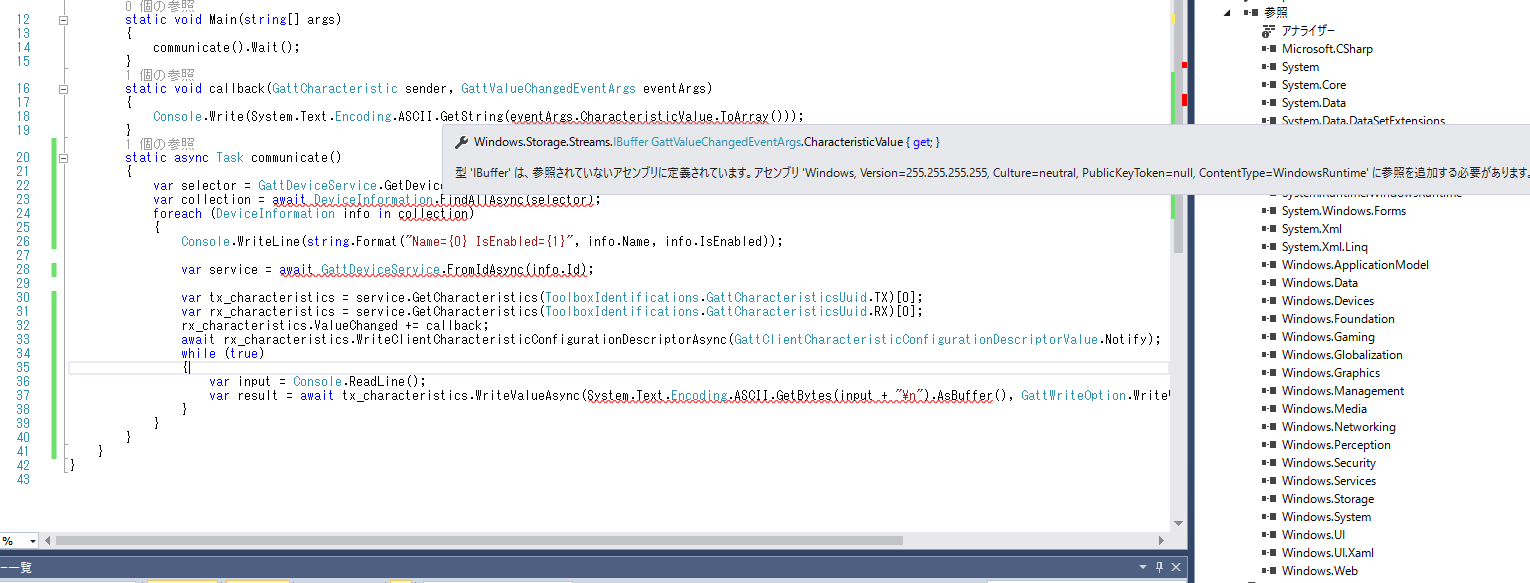Viewport: 1530px width, 583px height.
Task: Open bottom panel window position dropdown arrow
Action: point(1144,567)
